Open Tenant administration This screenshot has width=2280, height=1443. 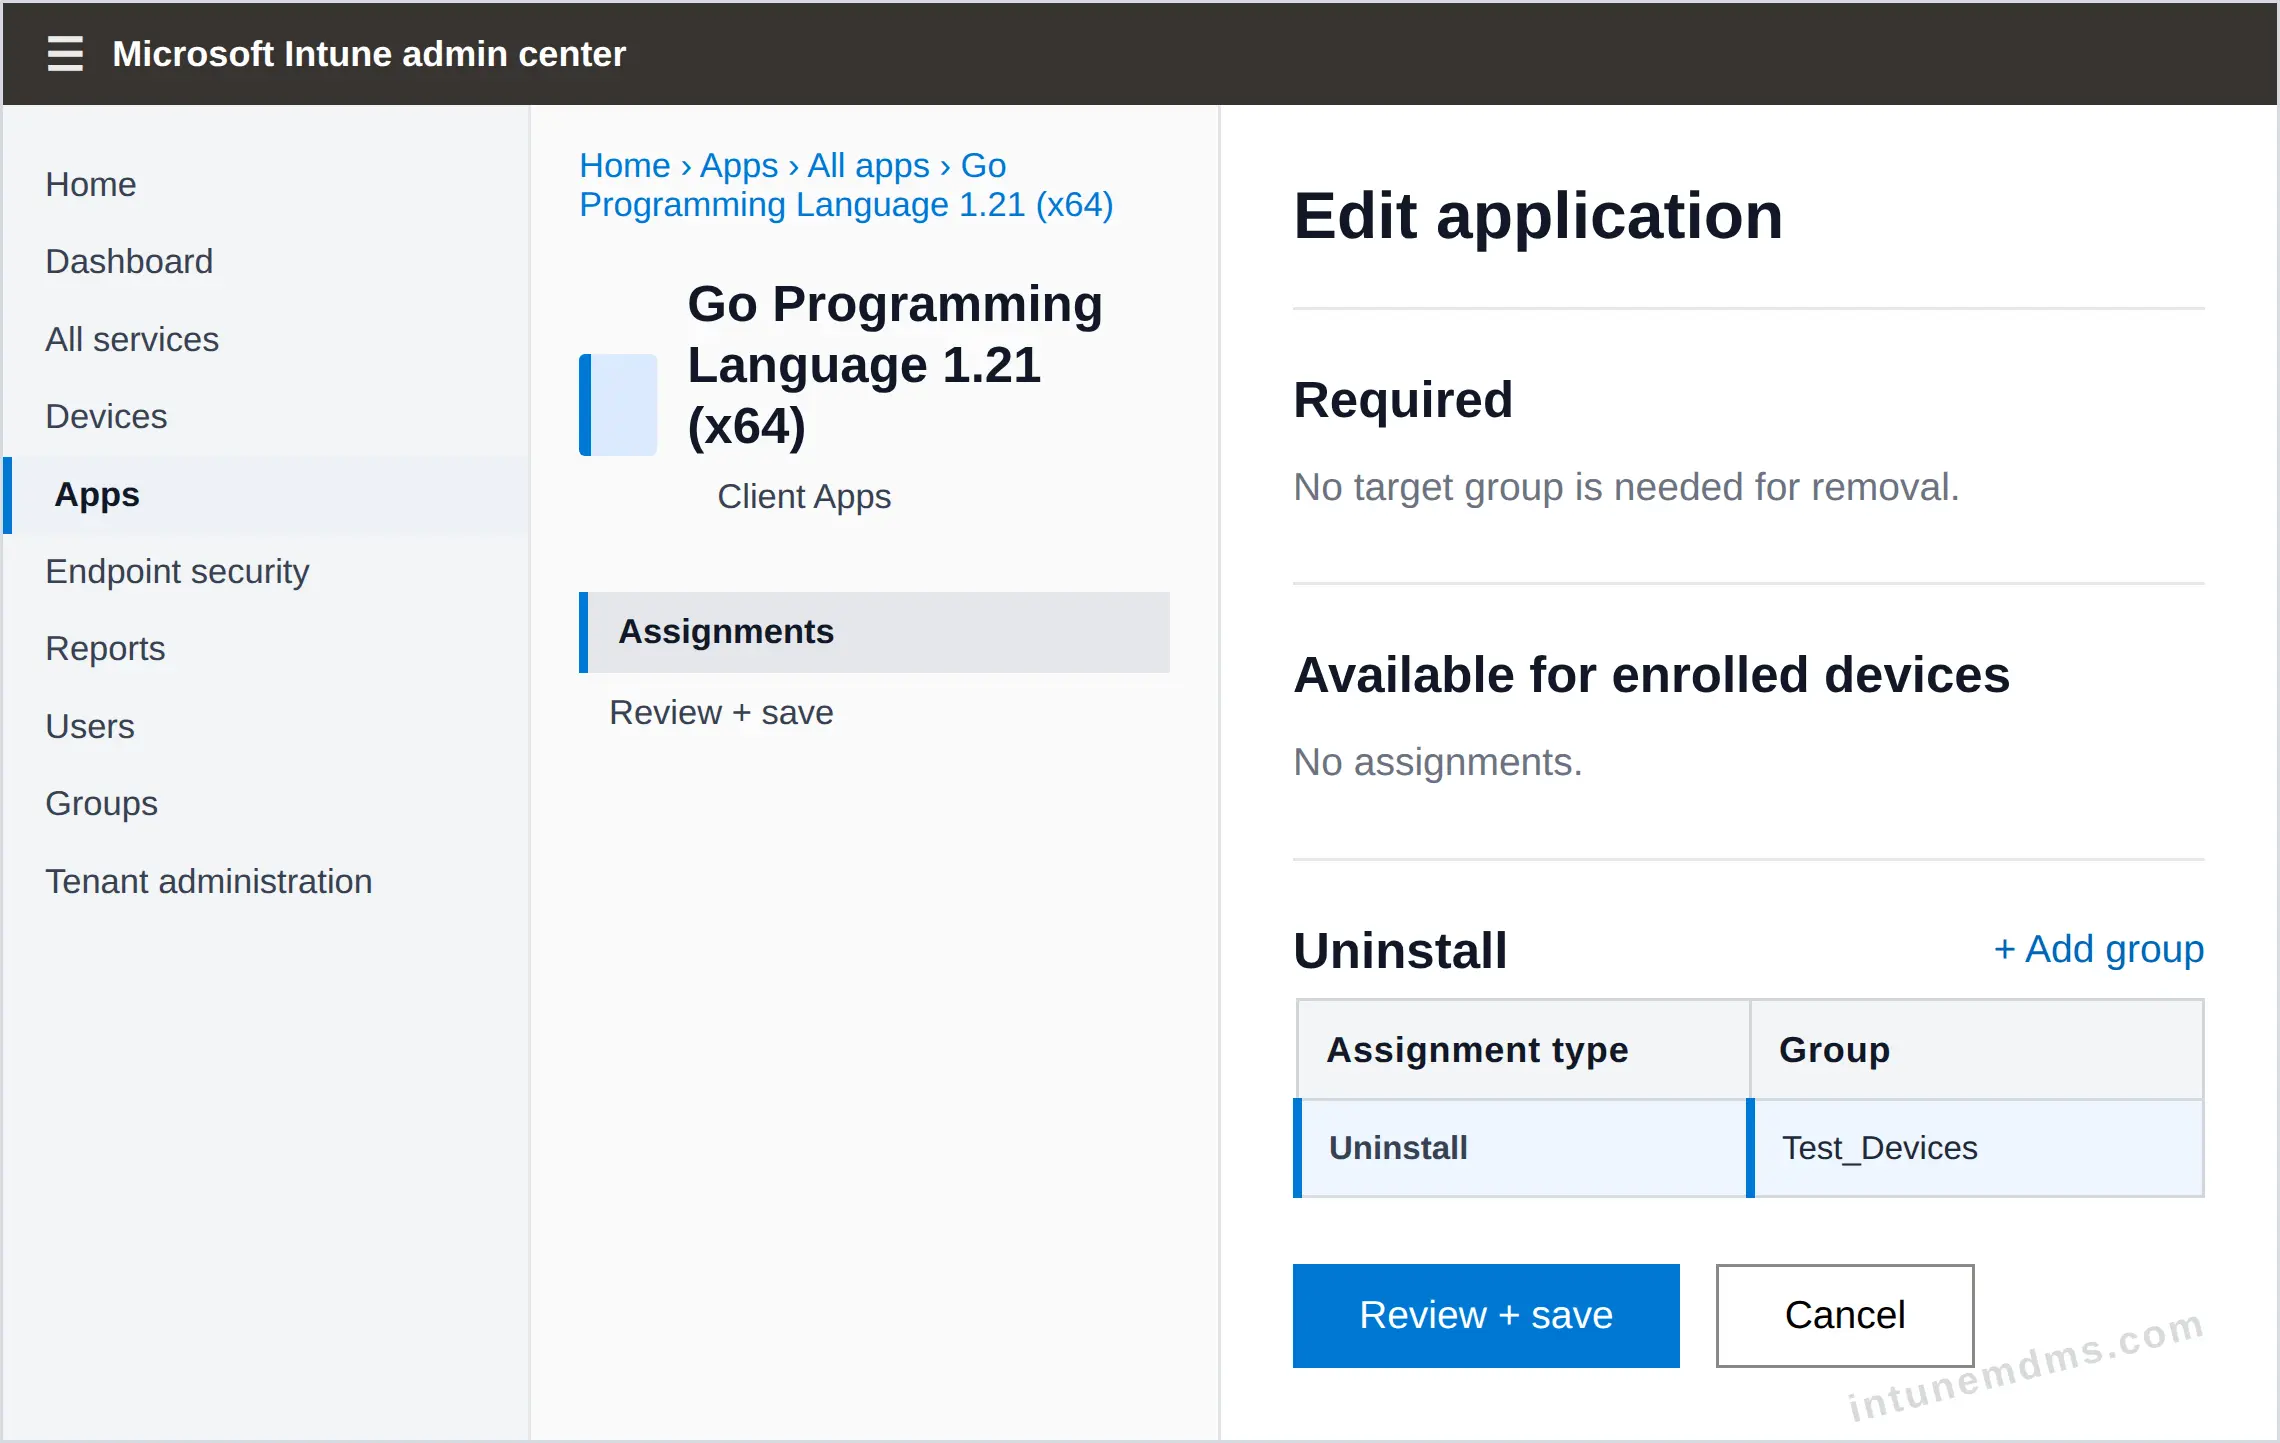[208, 881]
